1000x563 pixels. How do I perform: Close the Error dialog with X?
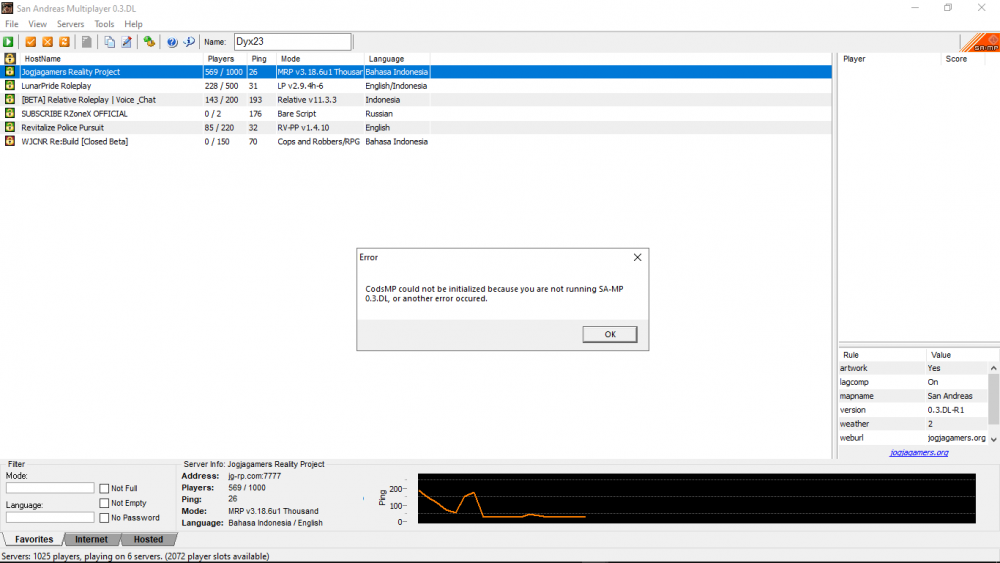637,257
